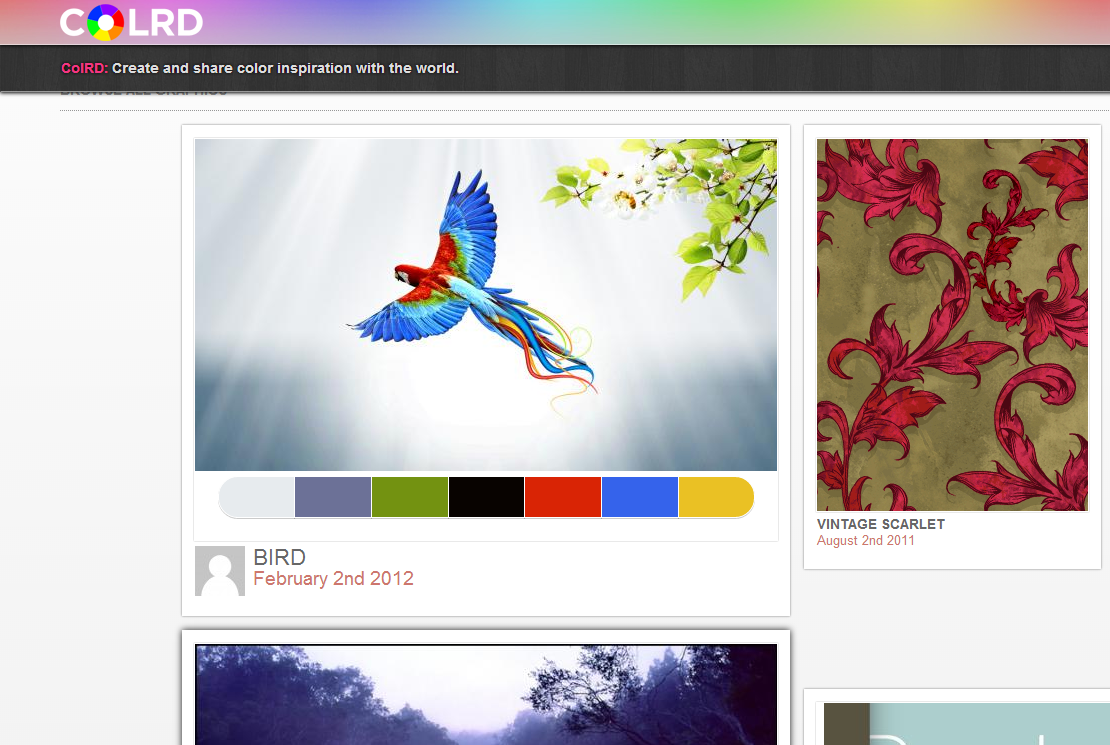Open the ColRD link in the tagline
This screenshot has height=745, width=1110.
point(84,69)
